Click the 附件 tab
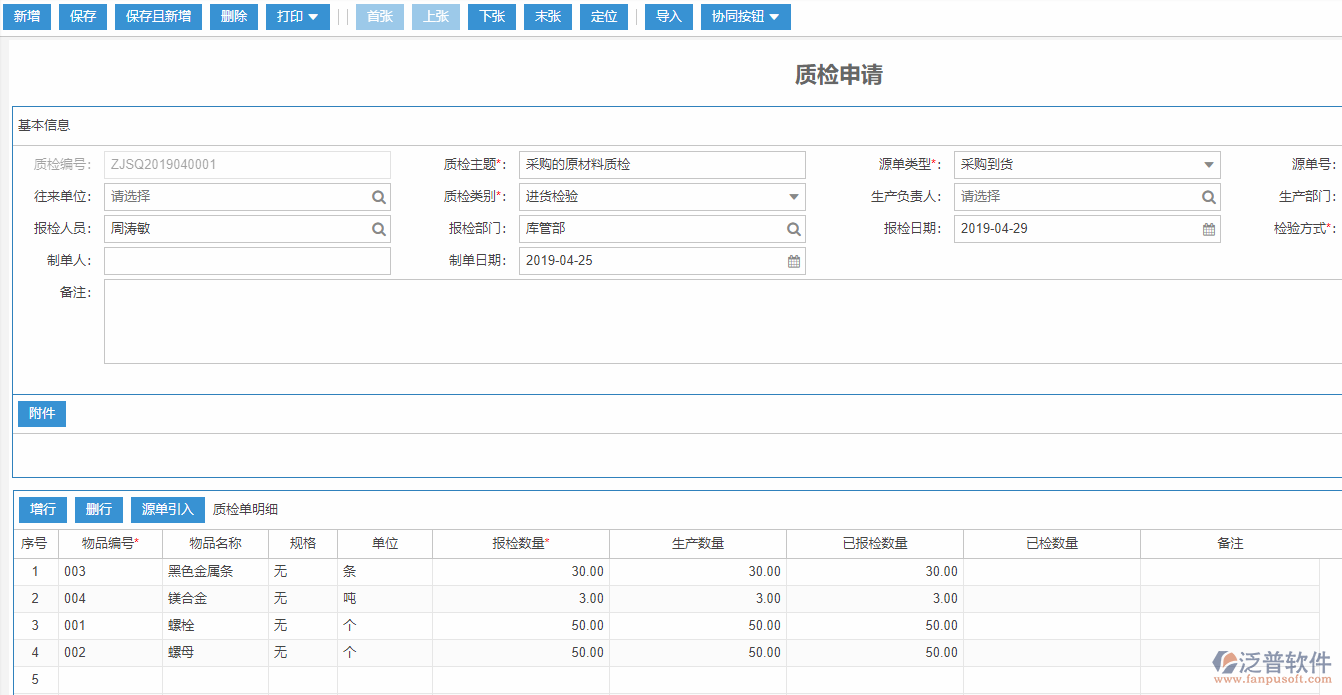1342x695 pixels. [x=42, y=414]
